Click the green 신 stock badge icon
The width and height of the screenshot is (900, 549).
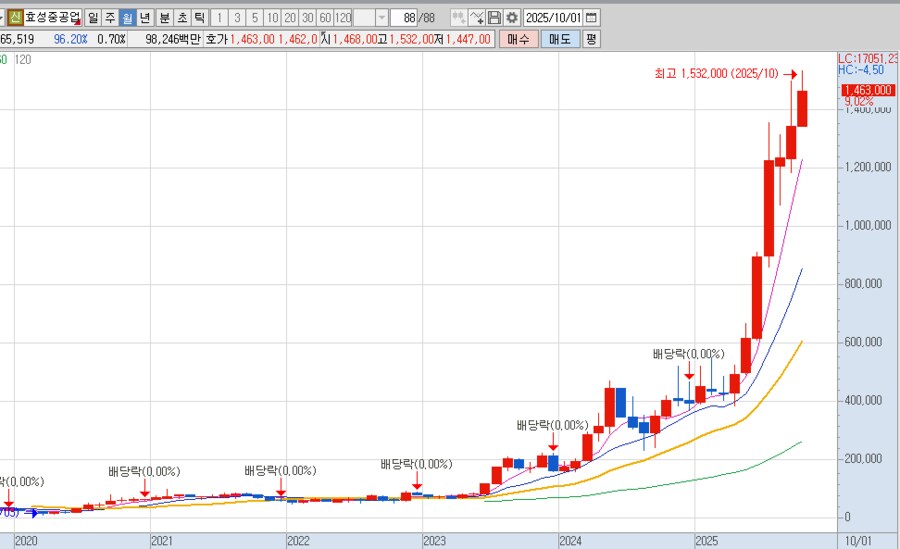click(15, 18)
